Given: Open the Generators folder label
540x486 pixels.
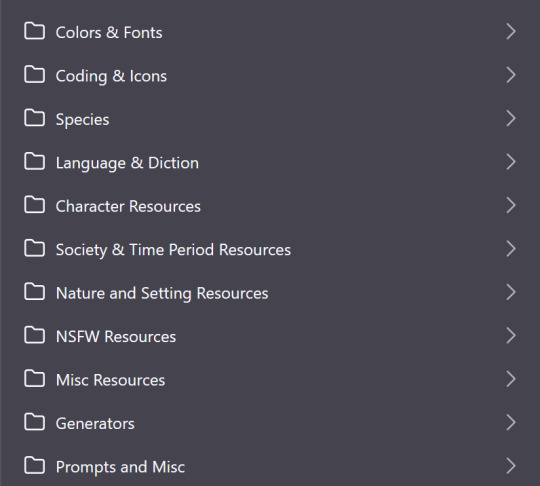Looking at the screenshot, I should (x=95, y=423).
